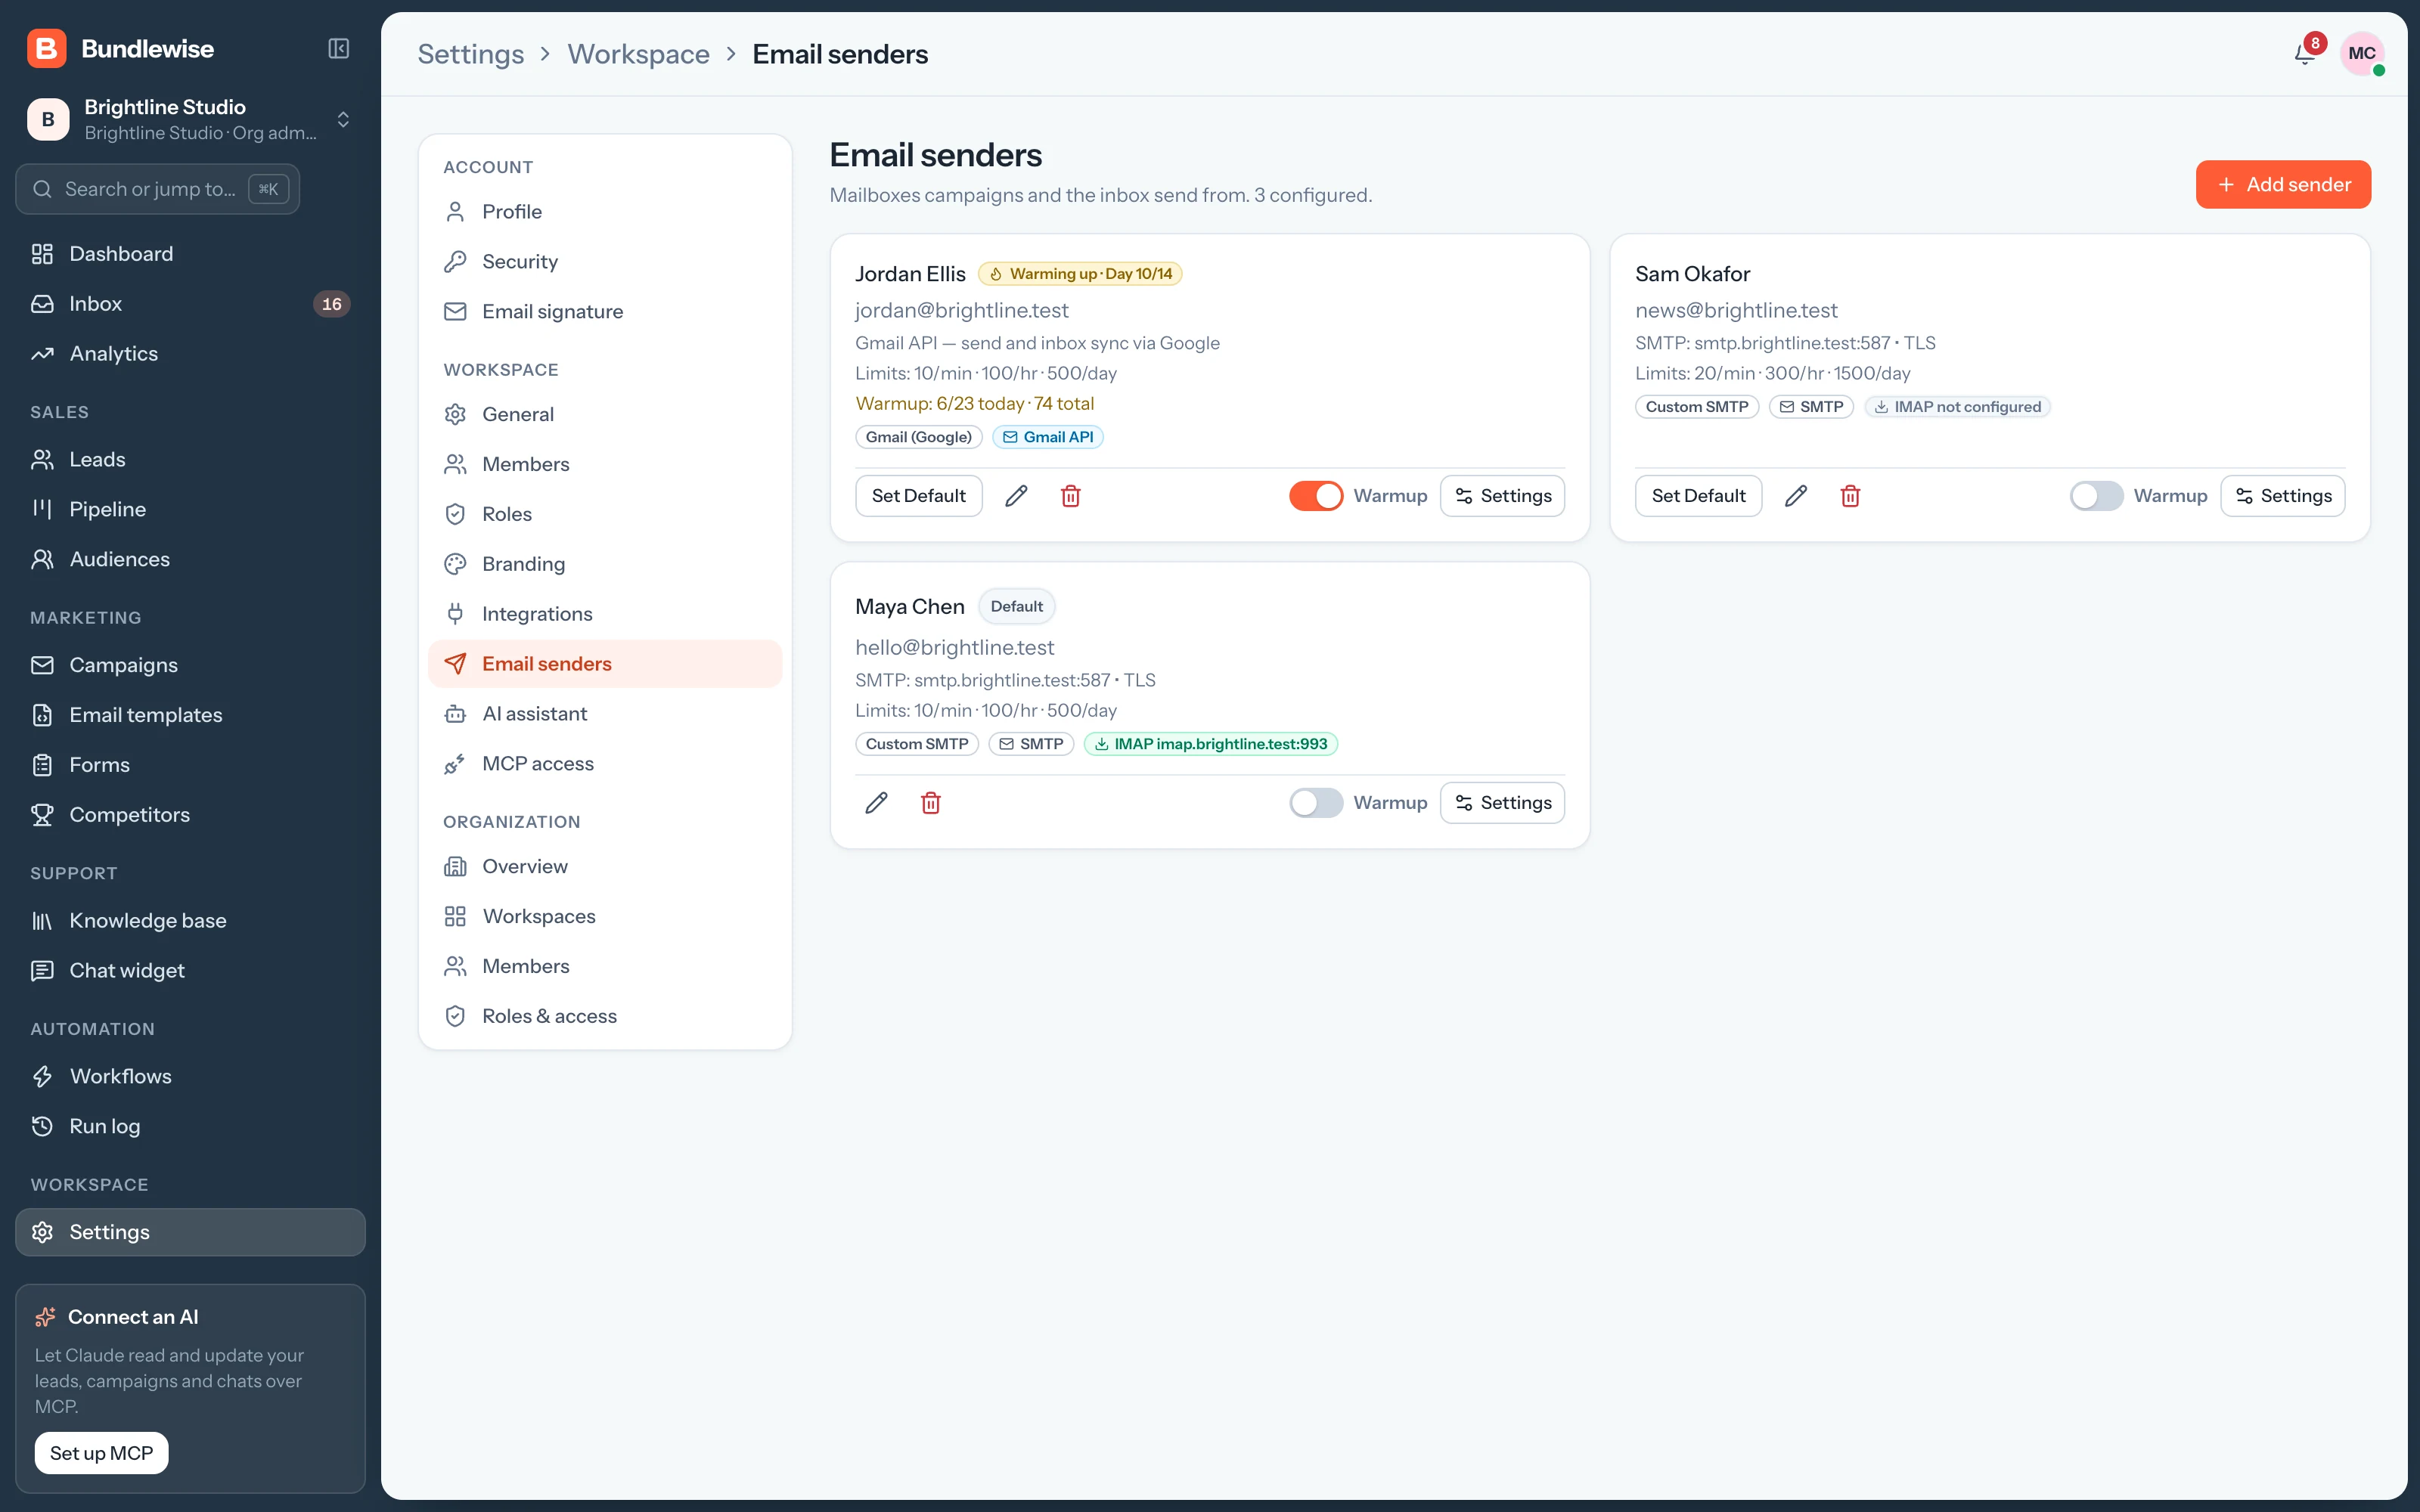Click the Competitors trophy icon

coord(42,815)
